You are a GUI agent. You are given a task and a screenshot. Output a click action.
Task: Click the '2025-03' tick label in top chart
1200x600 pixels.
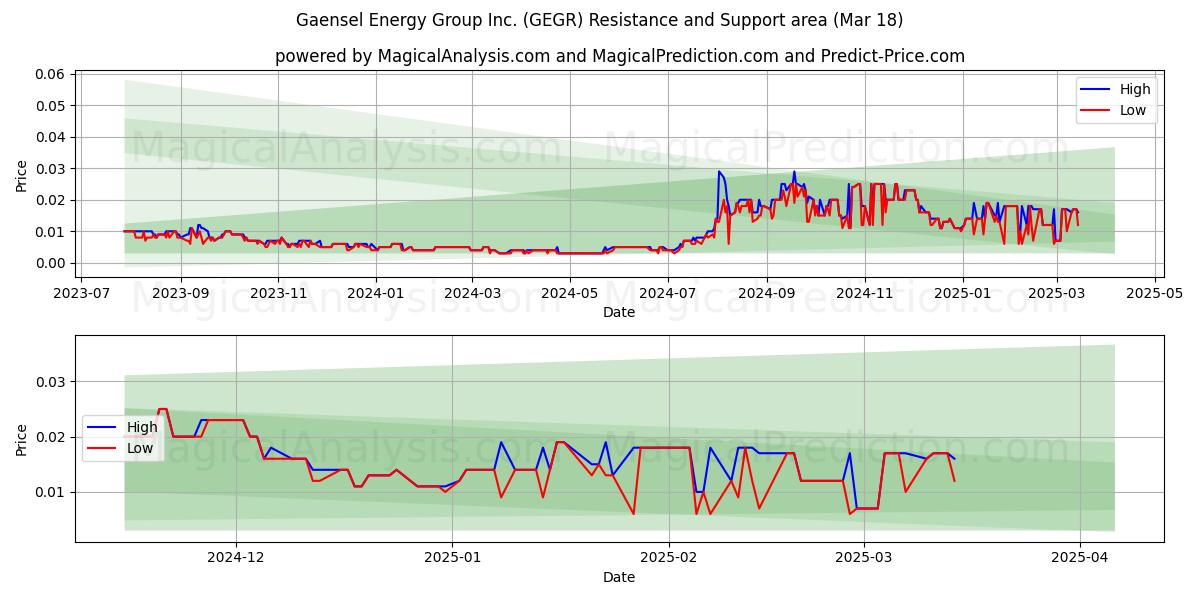point(1057,295)
